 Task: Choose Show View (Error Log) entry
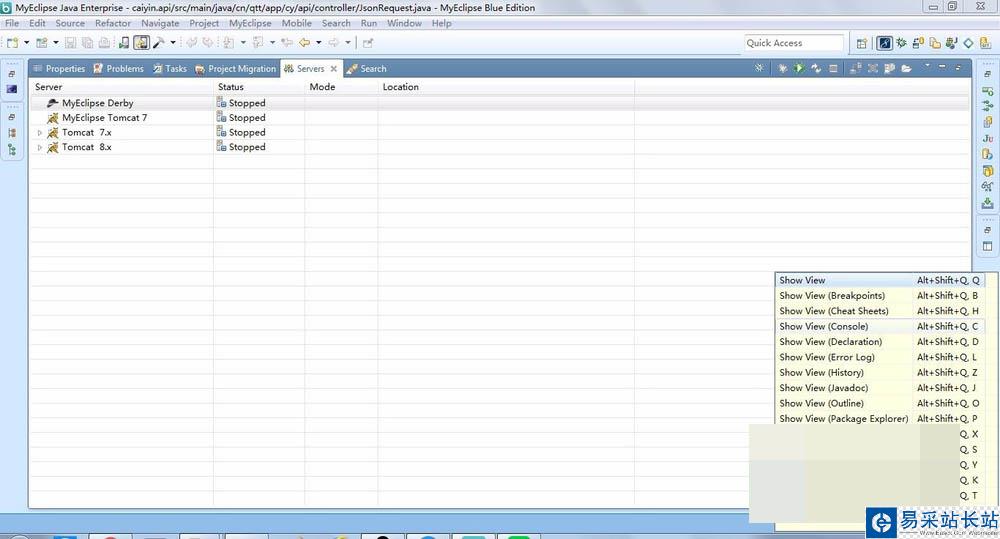click(x=879, y=357)
